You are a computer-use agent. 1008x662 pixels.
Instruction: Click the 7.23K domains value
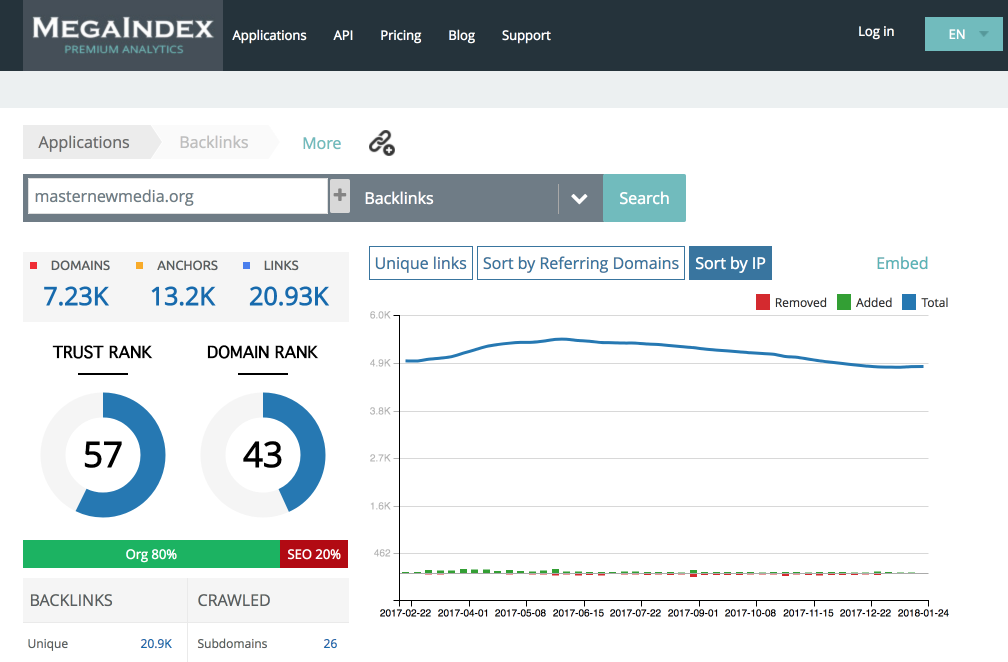(76, 296)
